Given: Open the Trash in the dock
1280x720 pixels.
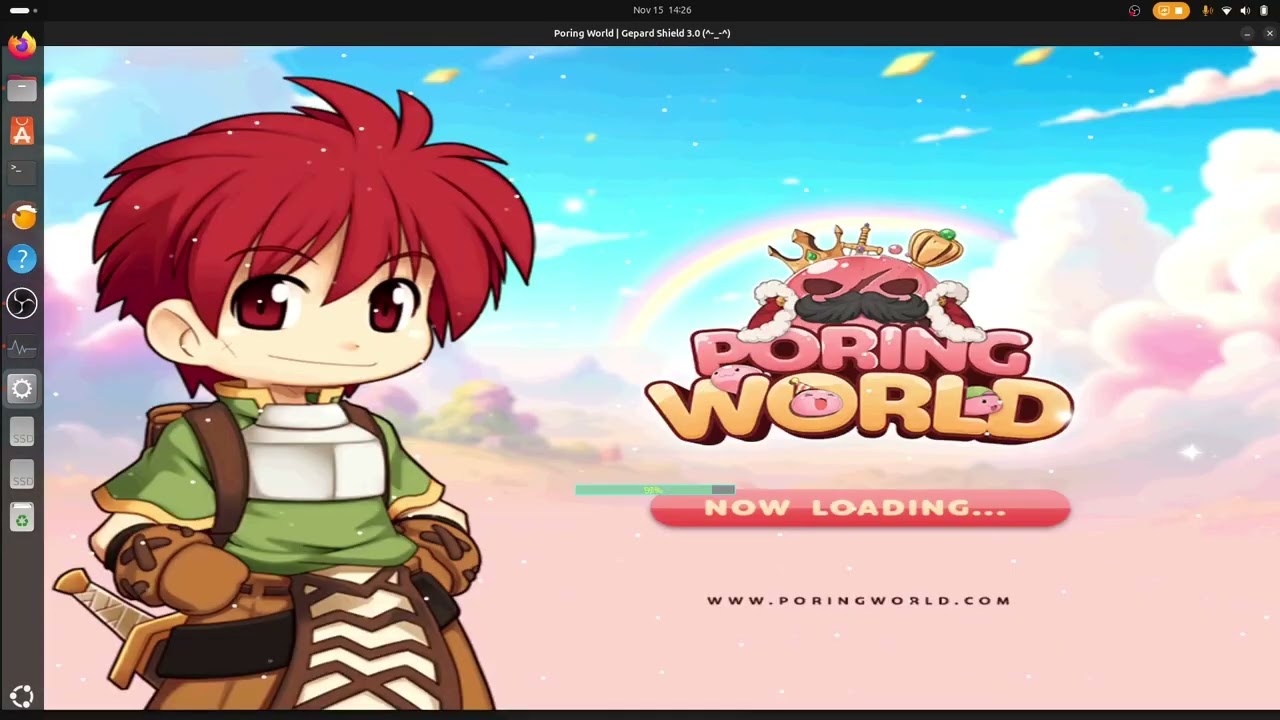Looking at the screenshot, I should [x=22, y=518].
